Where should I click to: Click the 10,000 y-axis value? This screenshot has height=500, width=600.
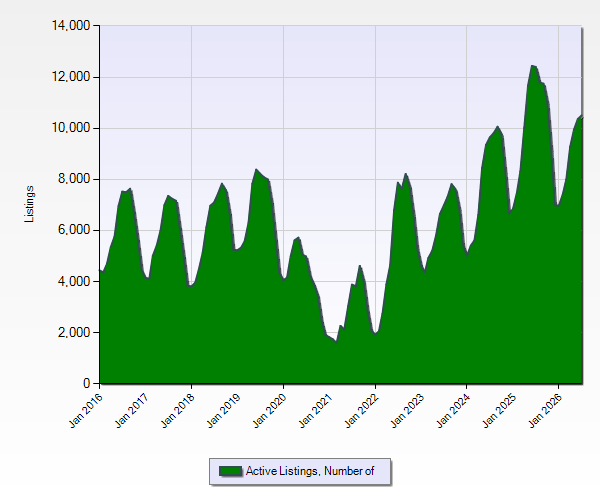coord(71,128)
